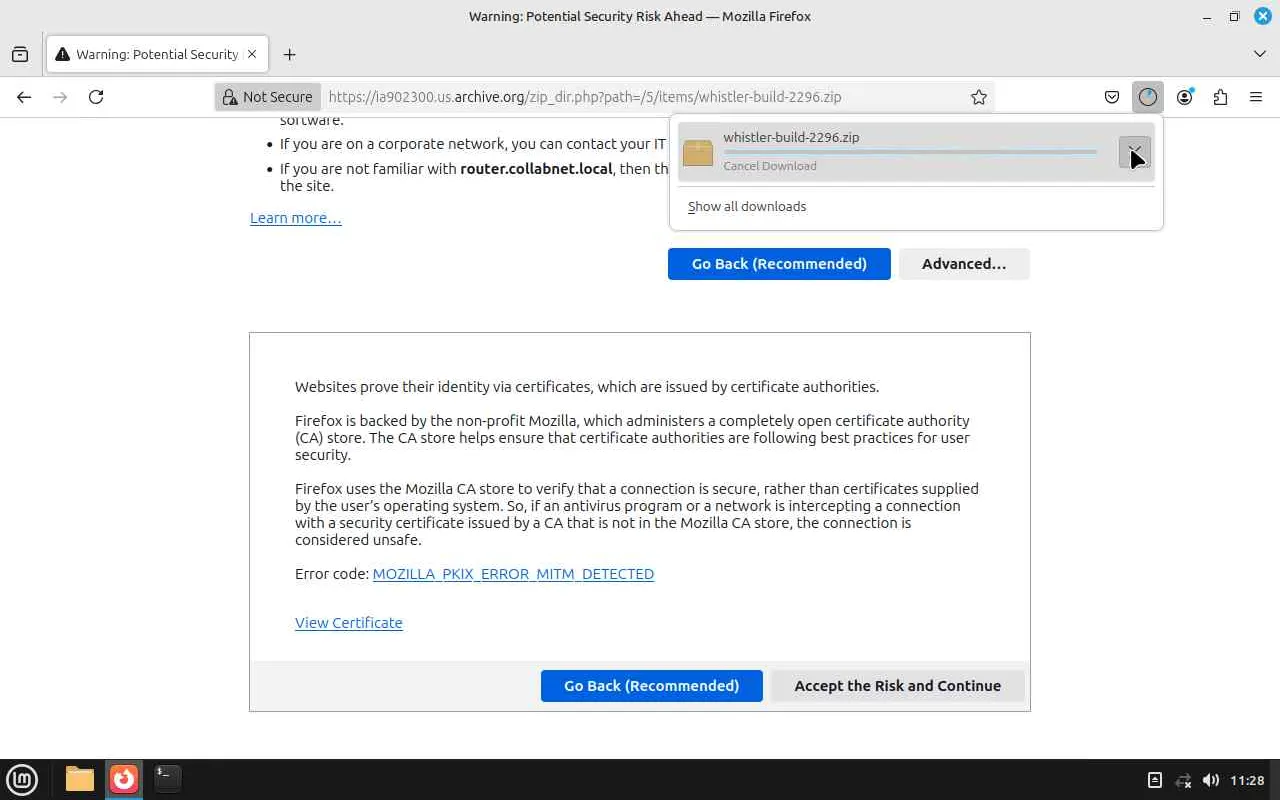Open the Firefox application hamburger menu

click(1256, 97)
